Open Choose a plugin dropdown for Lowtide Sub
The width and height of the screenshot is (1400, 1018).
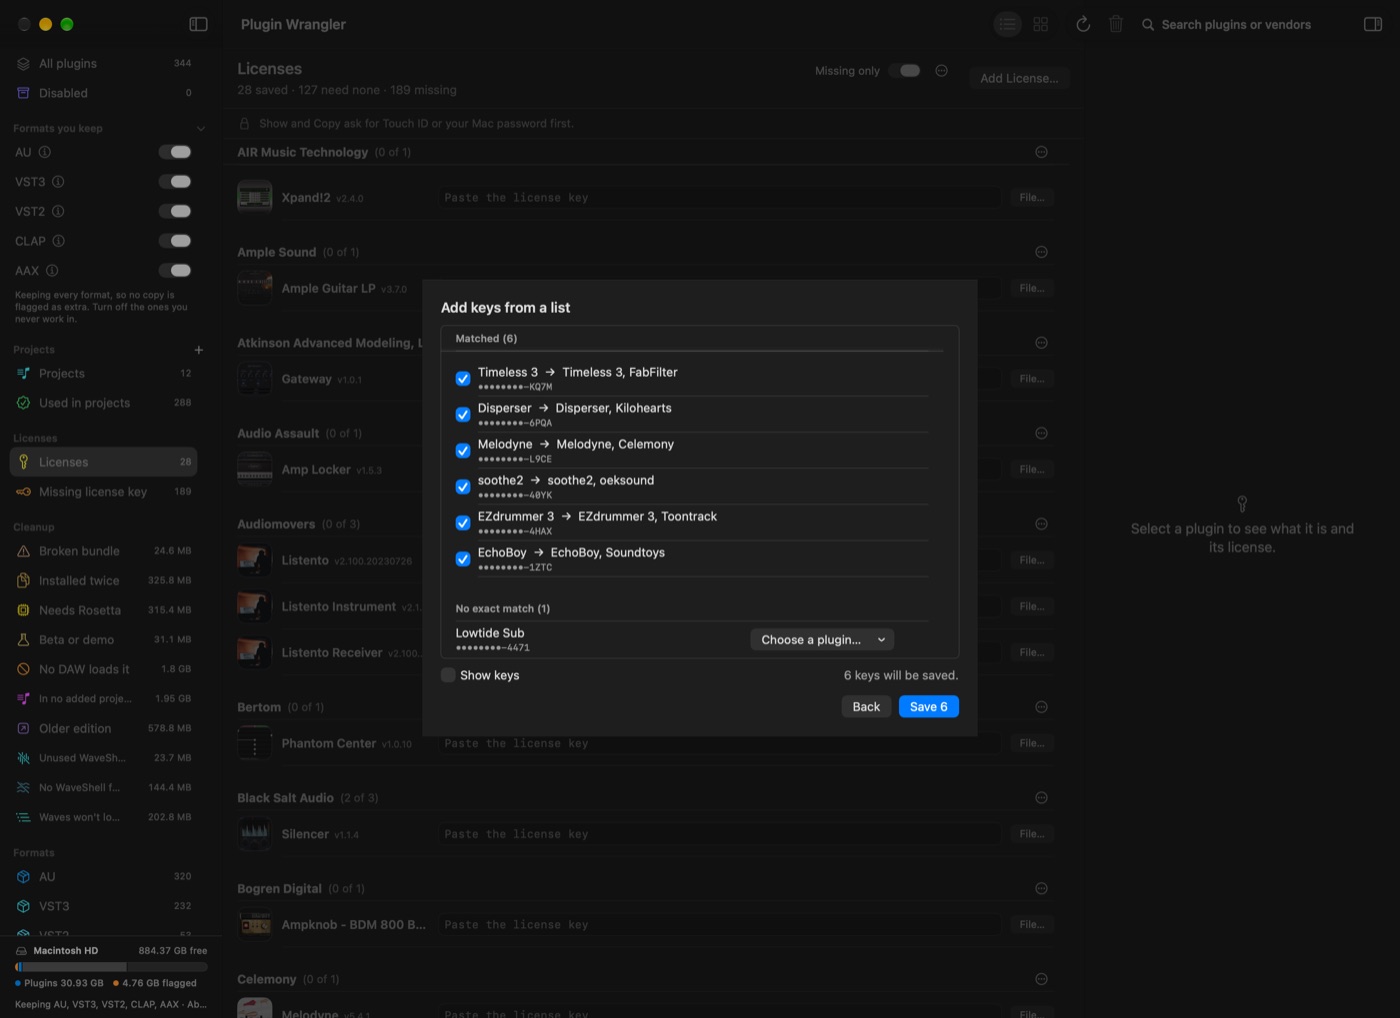pos(822,640)
